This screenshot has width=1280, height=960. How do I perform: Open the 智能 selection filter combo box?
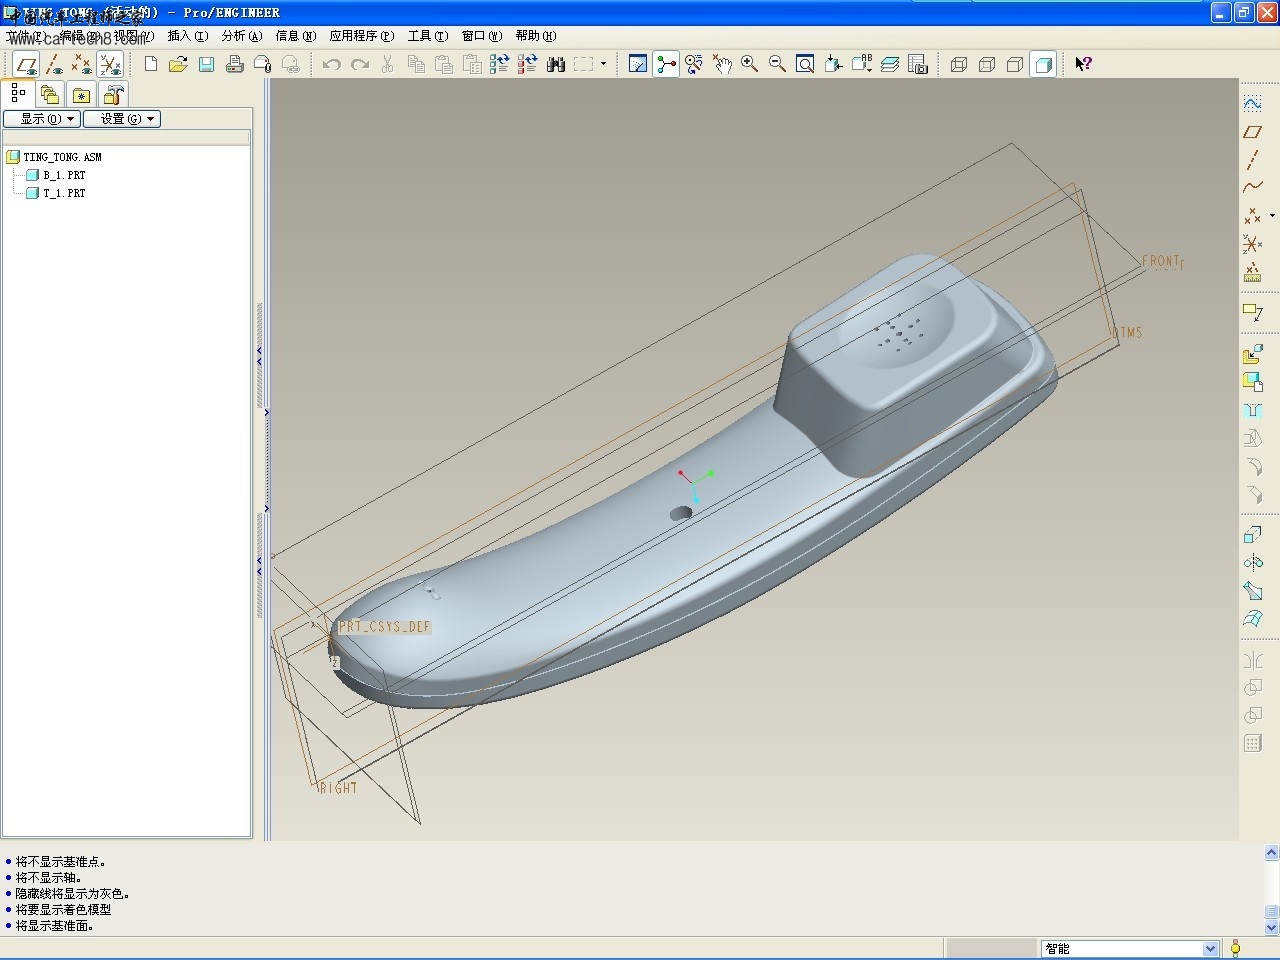[x=1129, y=948]
